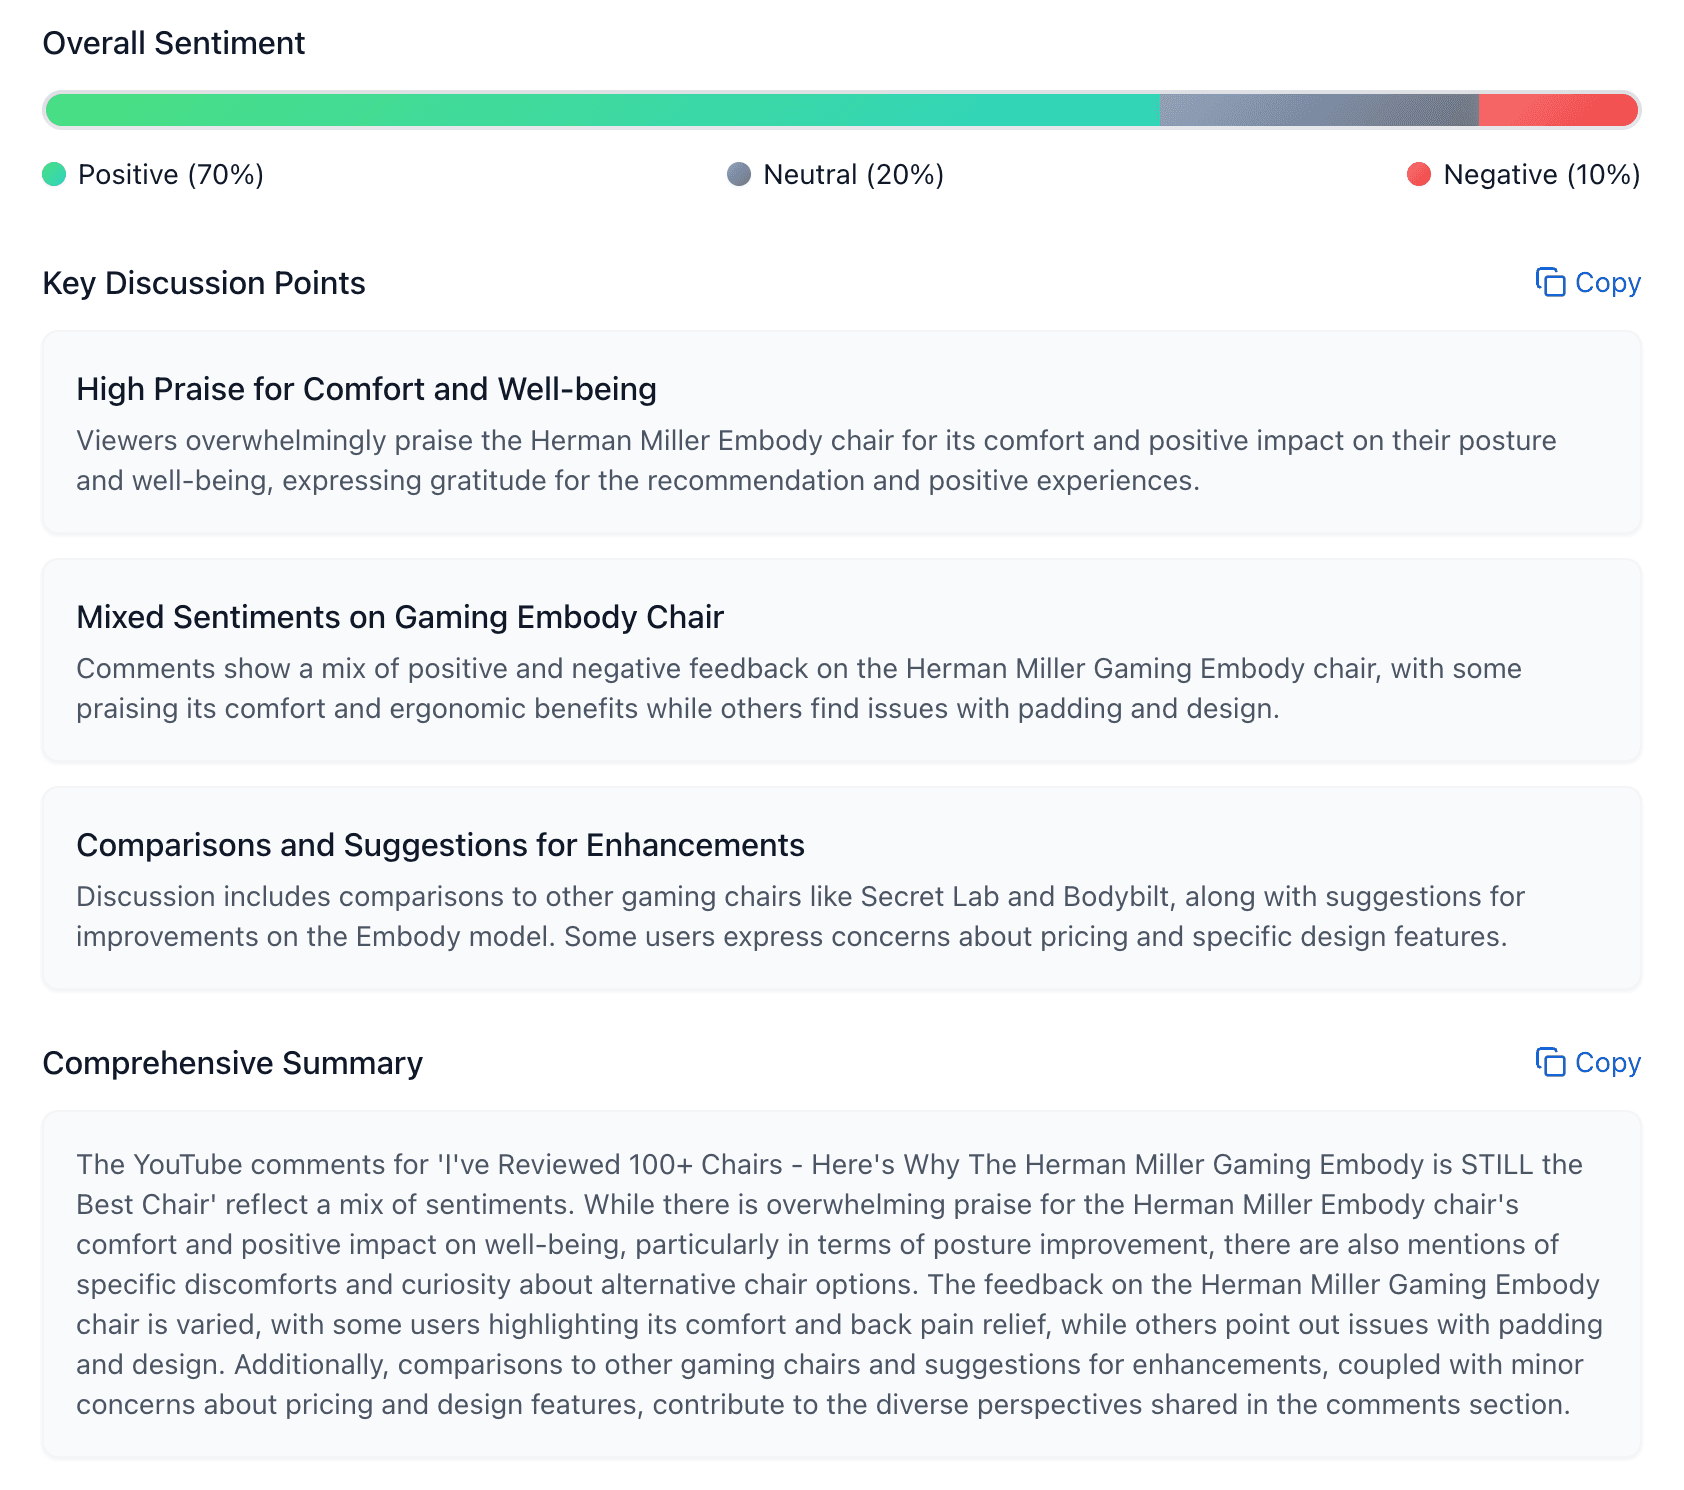The width and height of the screenshot is (1684, 1490).
Task: Select the Negative (10%) label
Action: tap(1540, 174)
